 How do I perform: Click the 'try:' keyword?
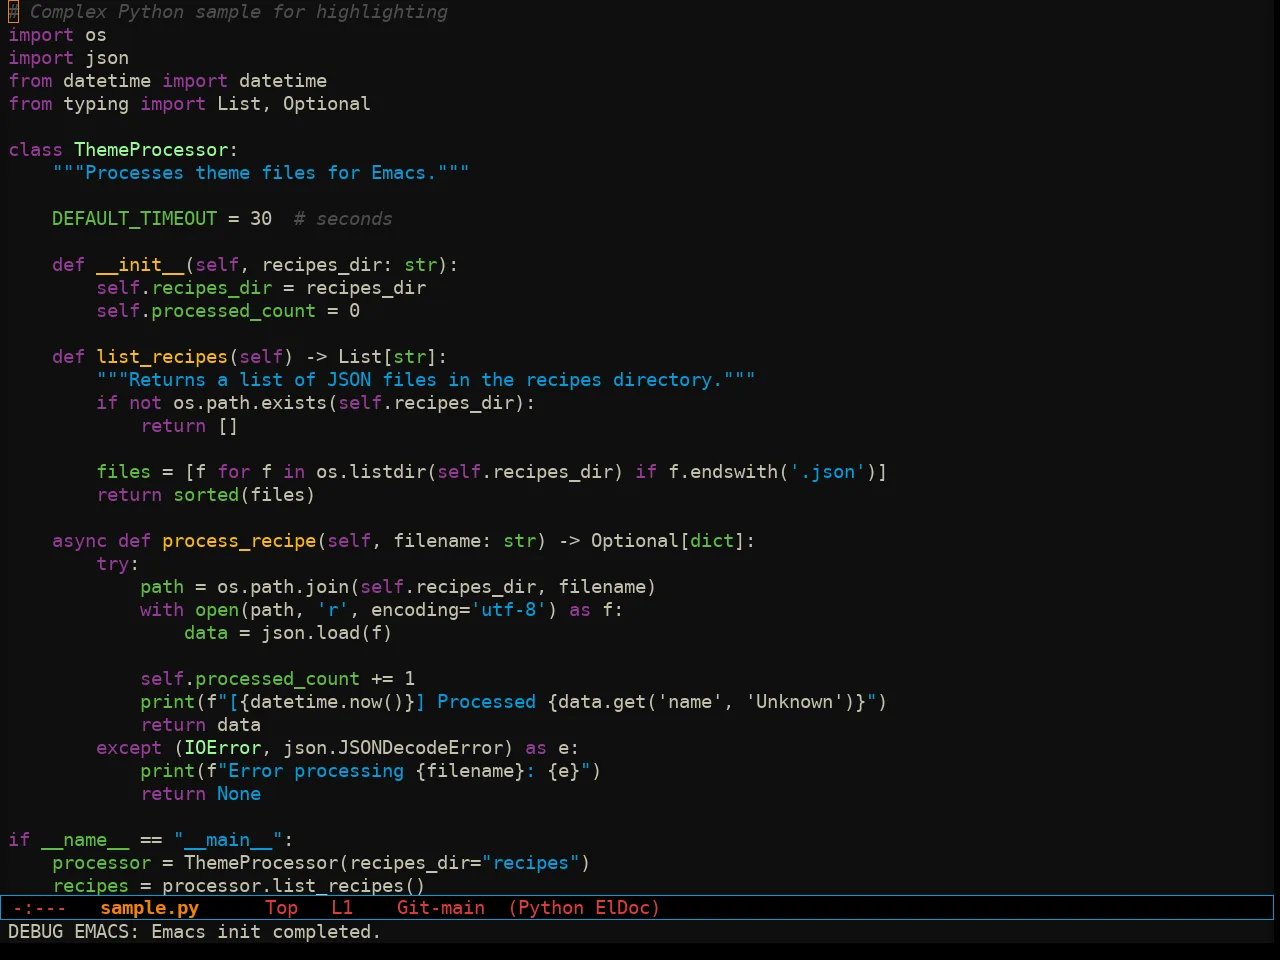(118, 564)
